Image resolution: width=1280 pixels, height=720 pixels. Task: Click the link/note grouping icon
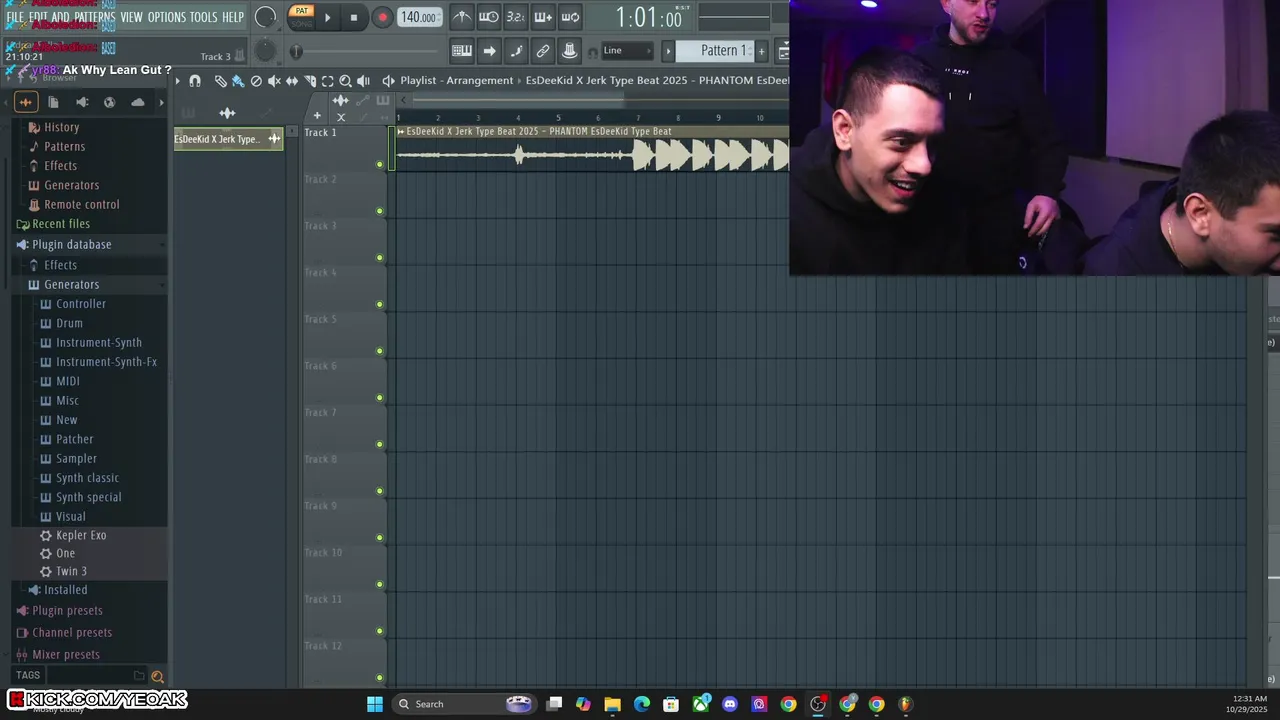542,51
